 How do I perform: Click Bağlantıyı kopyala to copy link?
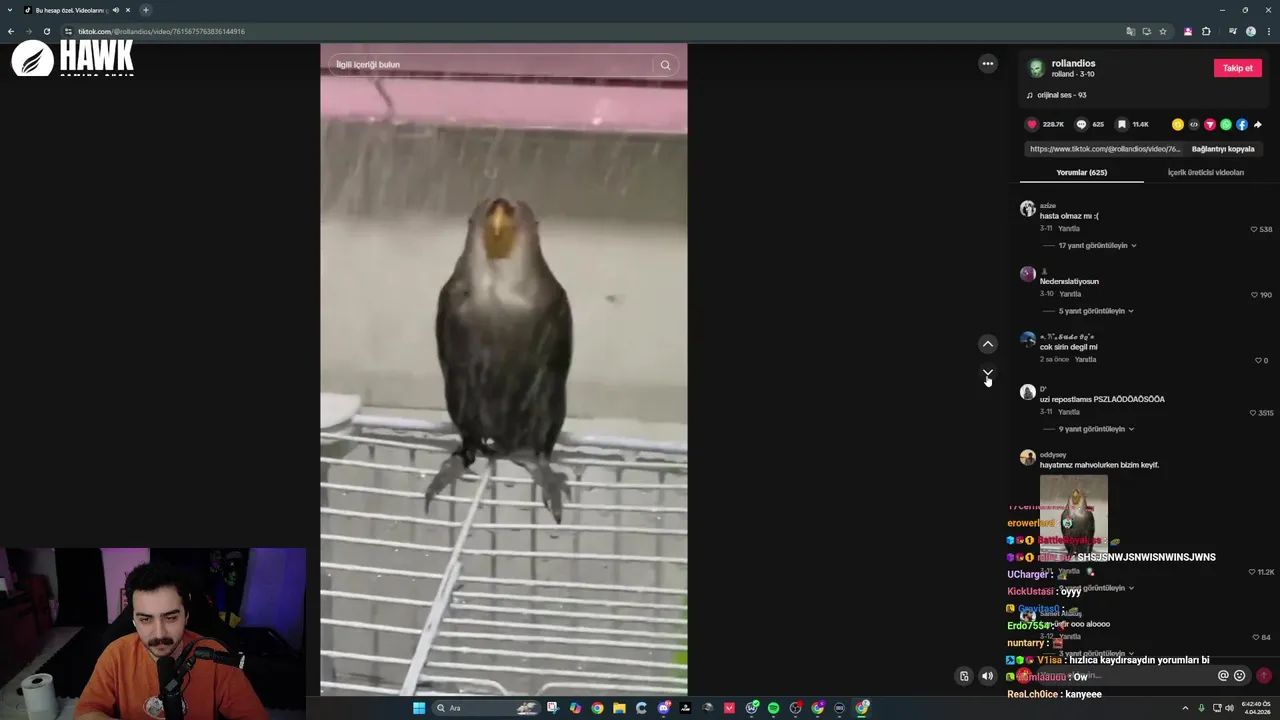1223,149
